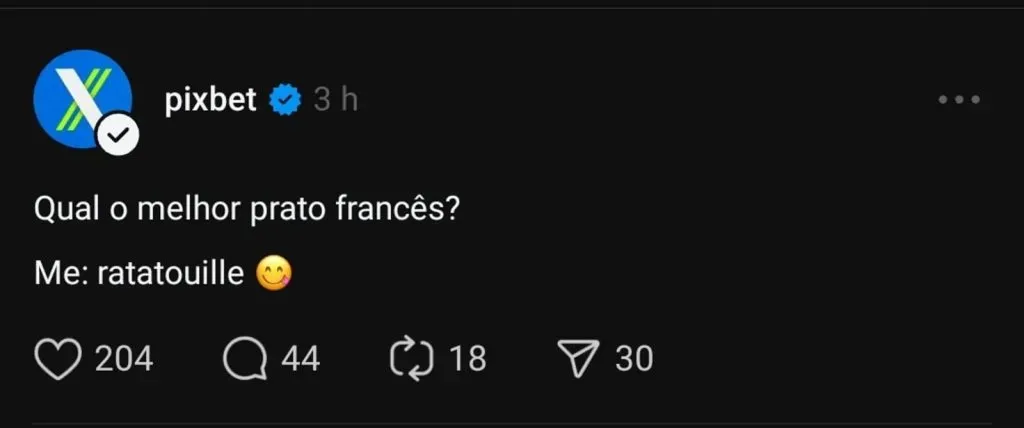Like the pixbet post with the heart icon
Viewport: 1024px width, 428px height.
click(x=57, y=359)
